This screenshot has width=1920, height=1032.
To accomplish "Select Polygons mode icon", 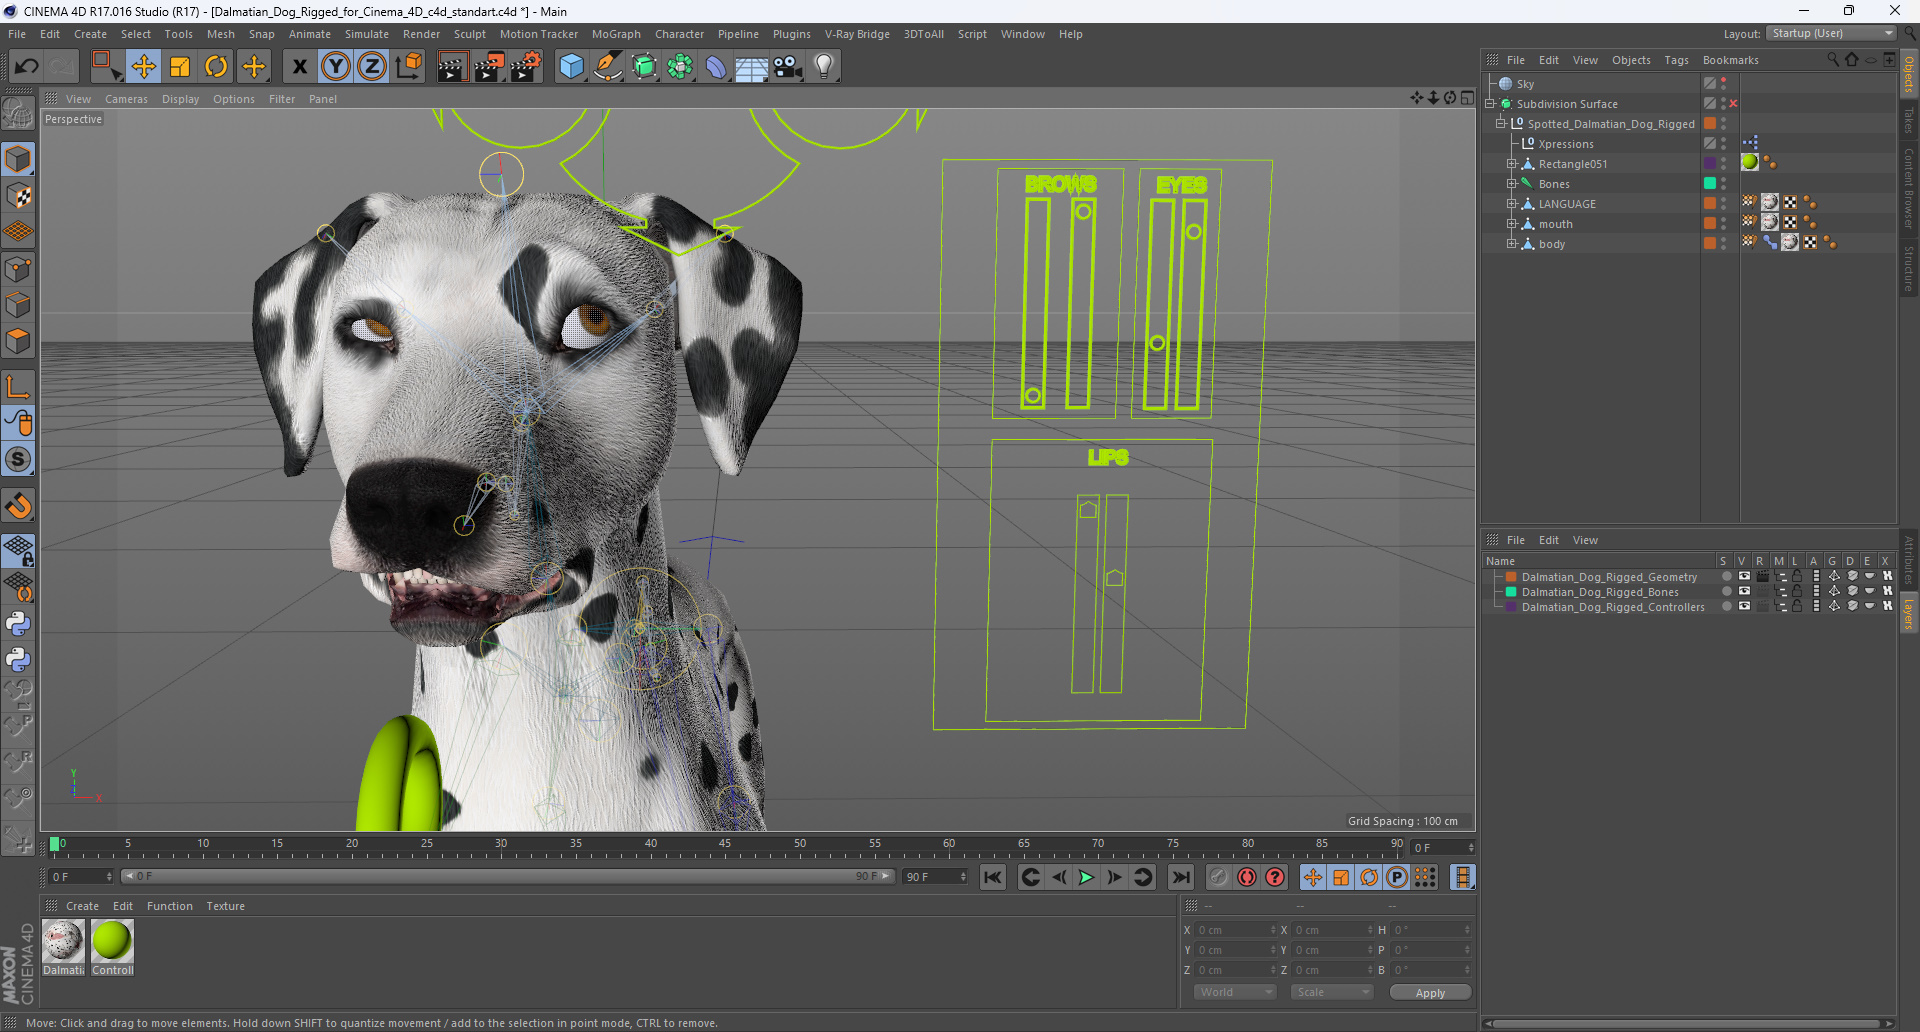I will click(x=18, y=341).
